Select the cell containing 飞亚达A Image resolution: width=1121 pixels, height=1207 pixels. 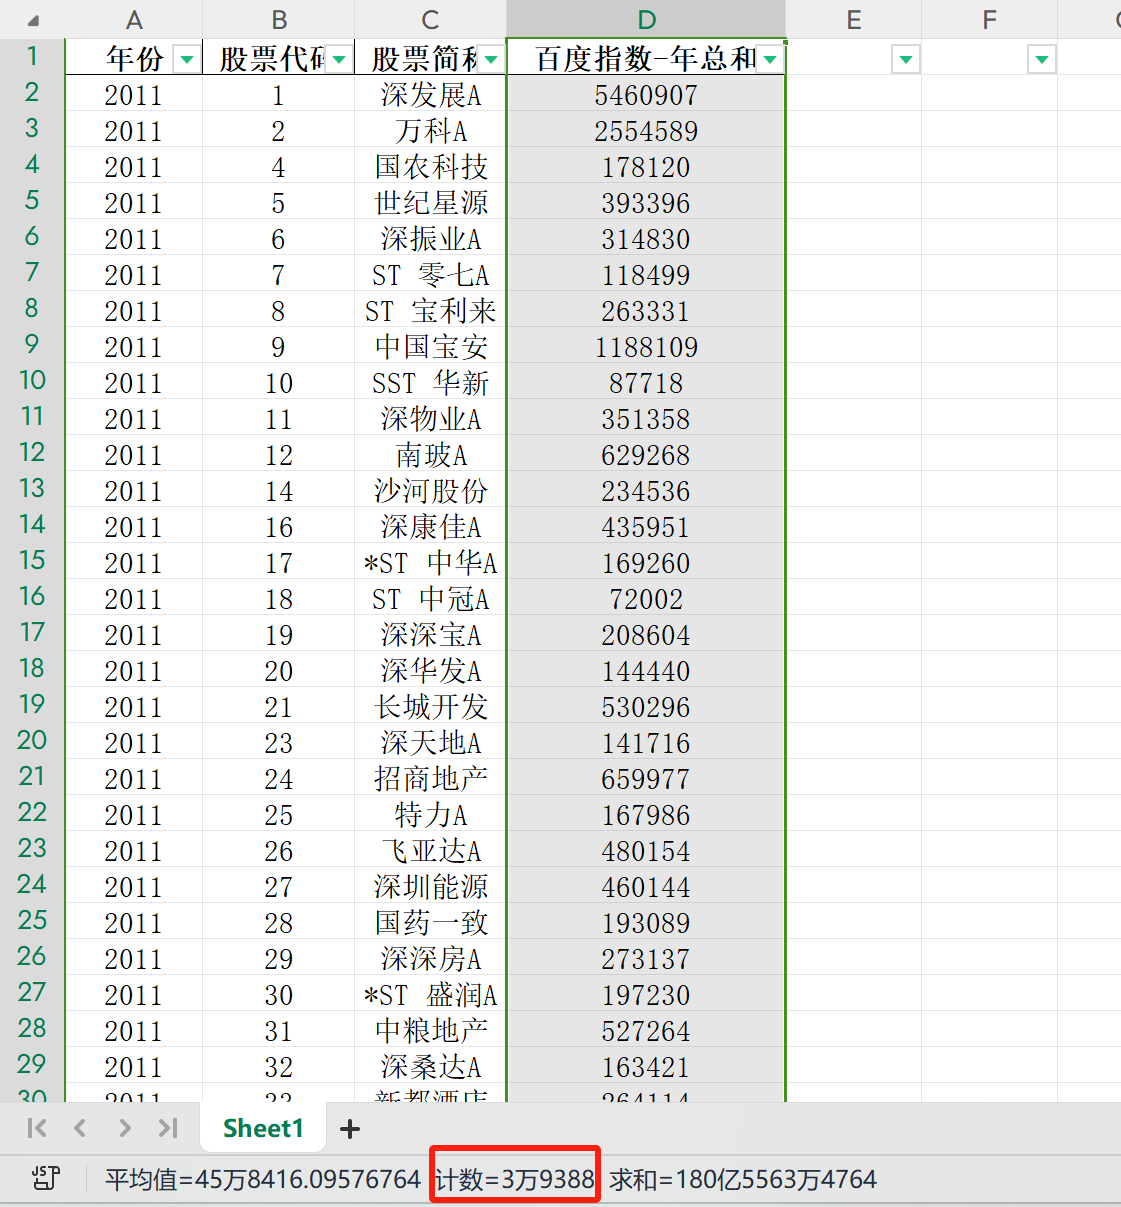coord(430,851)
